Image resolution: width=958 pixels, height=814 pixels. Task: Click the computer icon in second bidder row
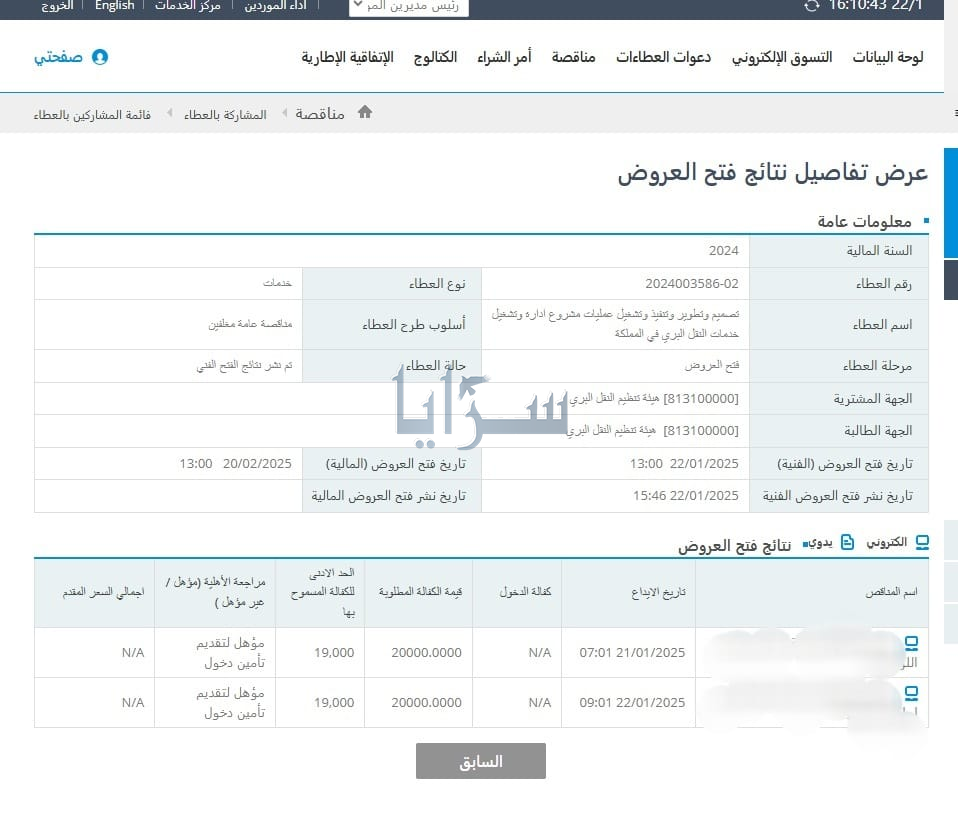910,692
